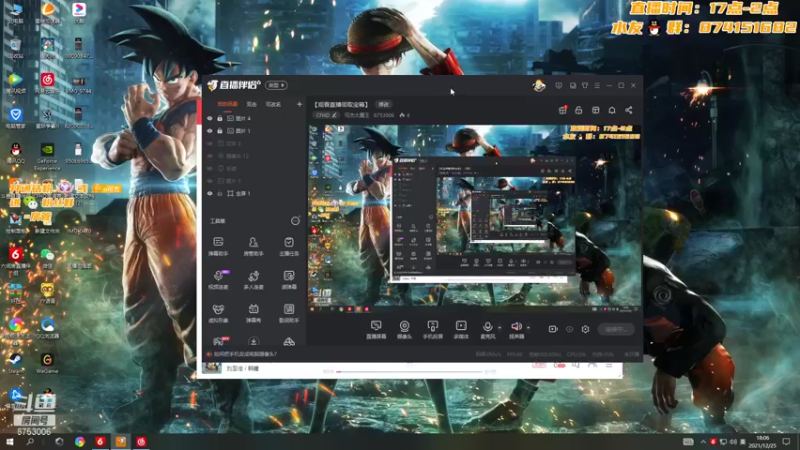Viewport: 800px width, 450px height.
Task: Toggle visibility of the 摄像头 12 layer
Action: pyautogui.click(x=210, y=156)
